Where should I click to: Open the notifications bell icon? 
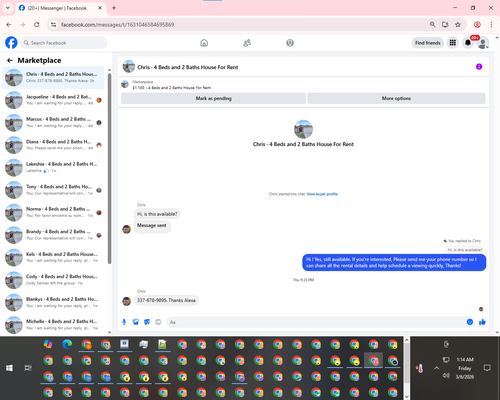468,43
